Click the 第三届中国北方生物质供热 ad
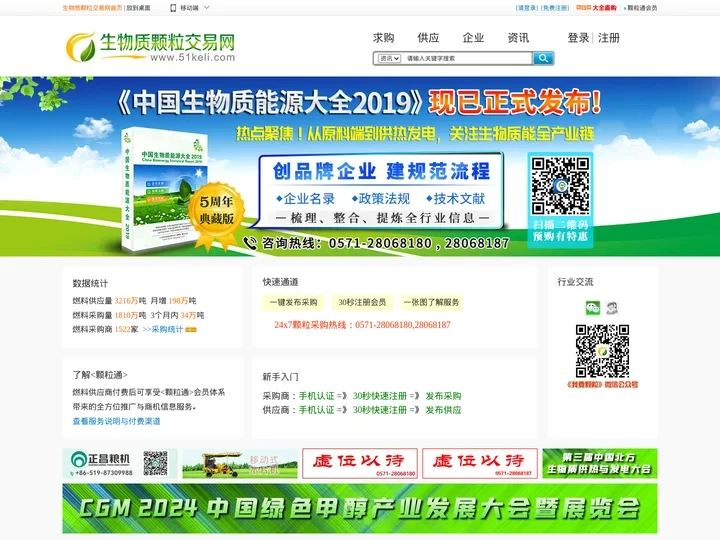 600,463
